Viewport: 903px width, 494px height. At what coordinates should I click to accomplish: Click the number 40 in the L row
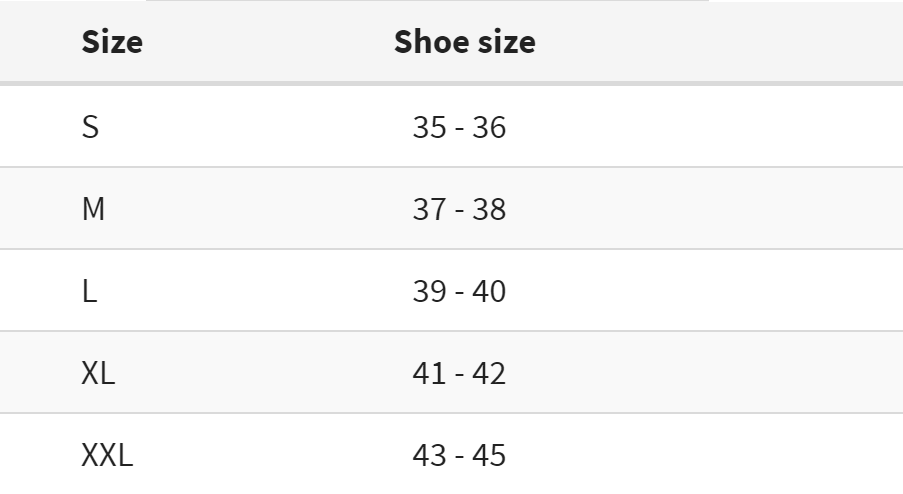[x=490, y=292]
